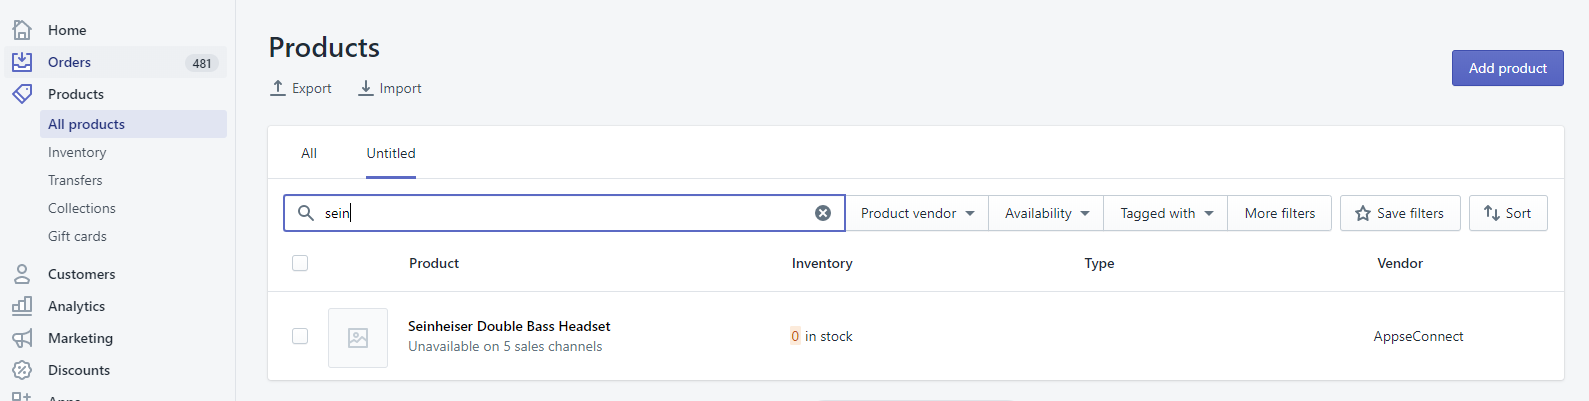This screenshot has width=1589, height=401.
Task: Expand the Availability filter dropdown
Action: point(1046,213)
